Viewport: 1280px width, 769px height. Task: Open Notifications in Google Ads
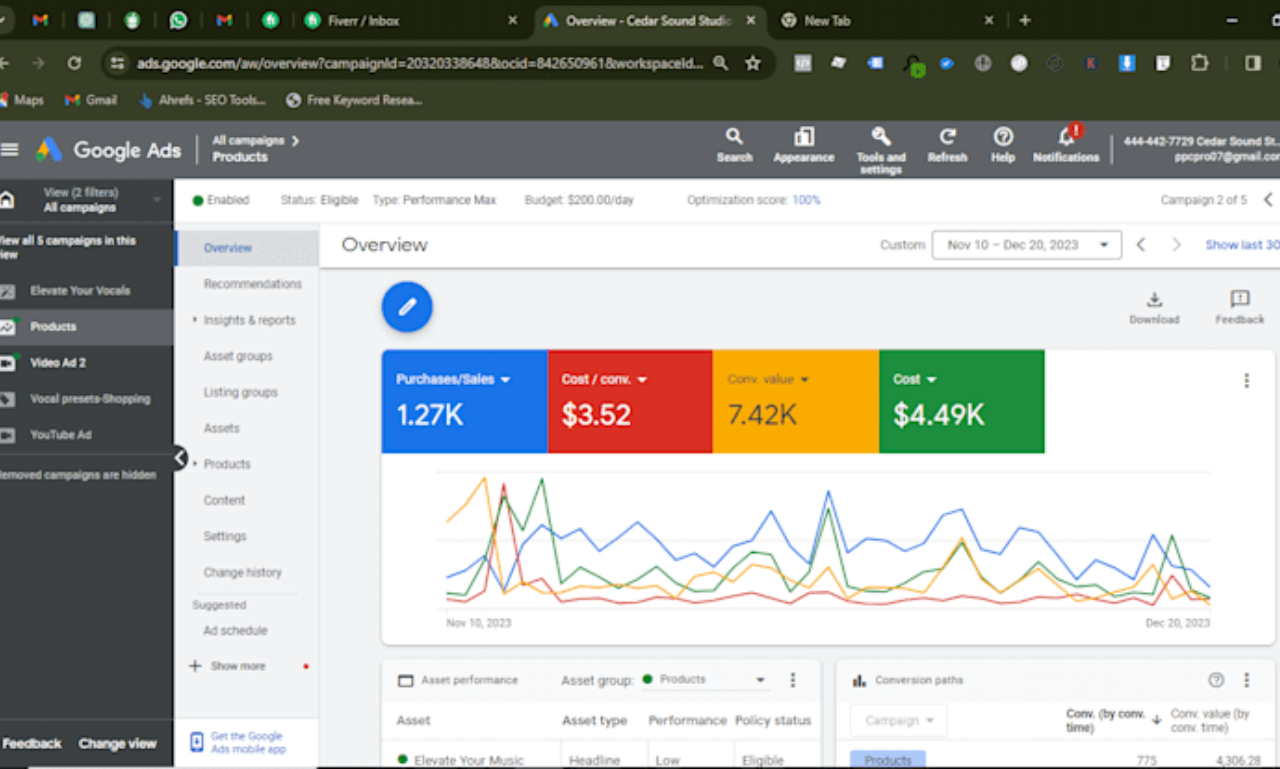1065,148
